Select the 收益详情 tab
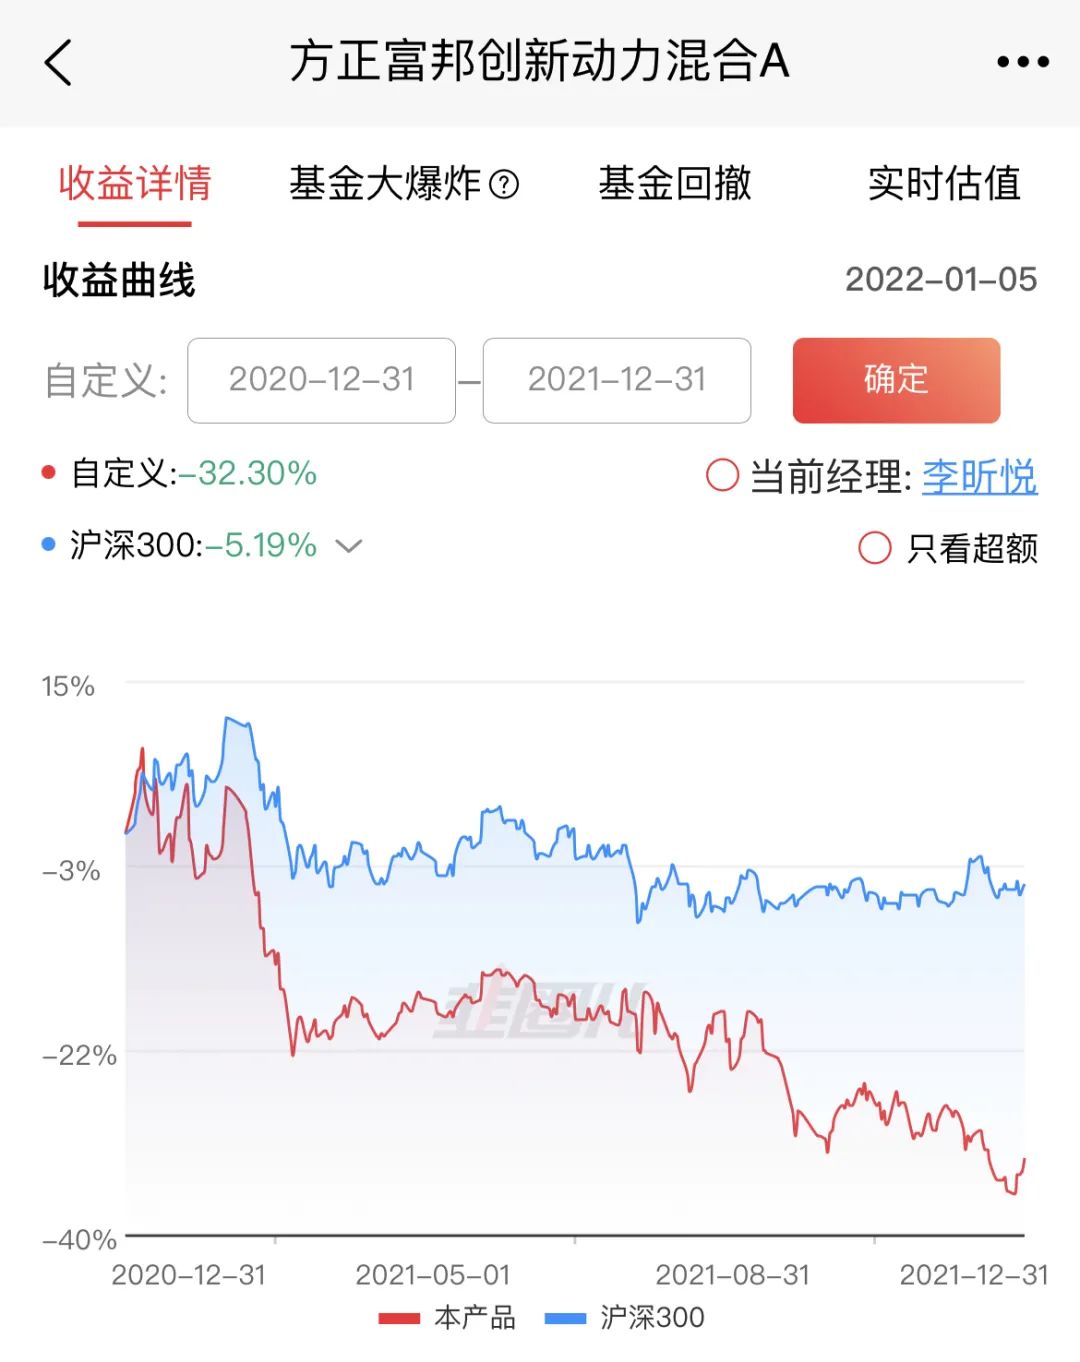1080x1362 pixels. pyautogui.click(x=135, y=184)
